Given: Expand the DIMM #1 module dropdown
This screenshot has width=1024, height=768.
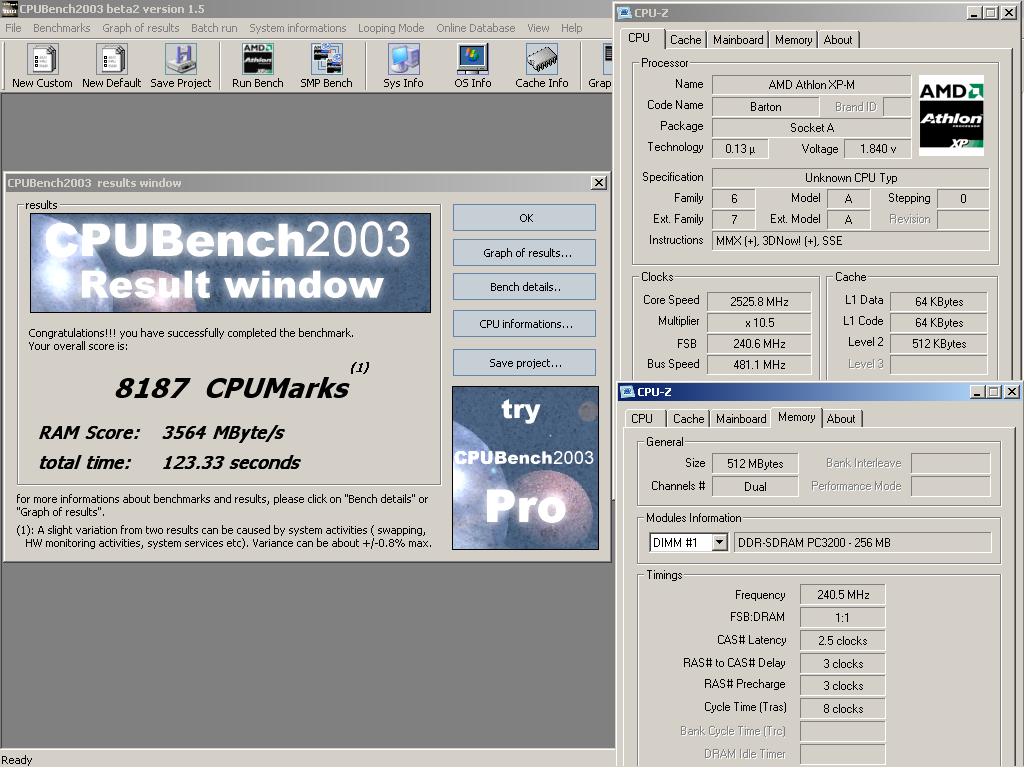Looking at the screenshot, I should point(719,542).
